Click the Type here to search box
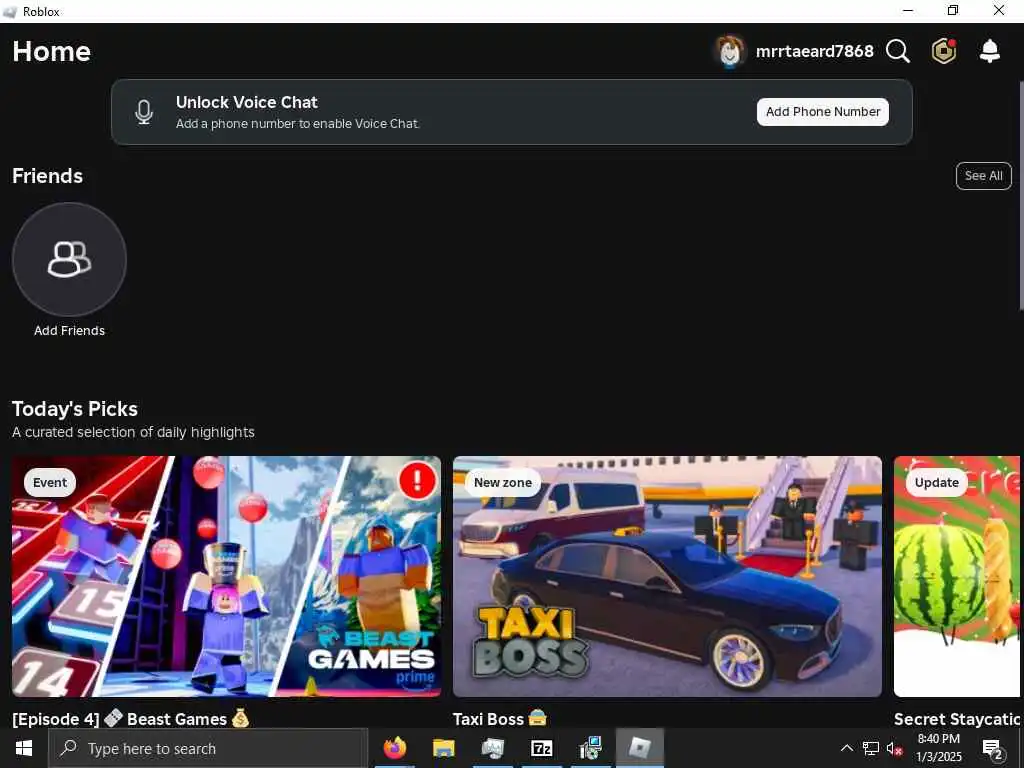The width and height of the screenshot is (1024, 768). 208,748
